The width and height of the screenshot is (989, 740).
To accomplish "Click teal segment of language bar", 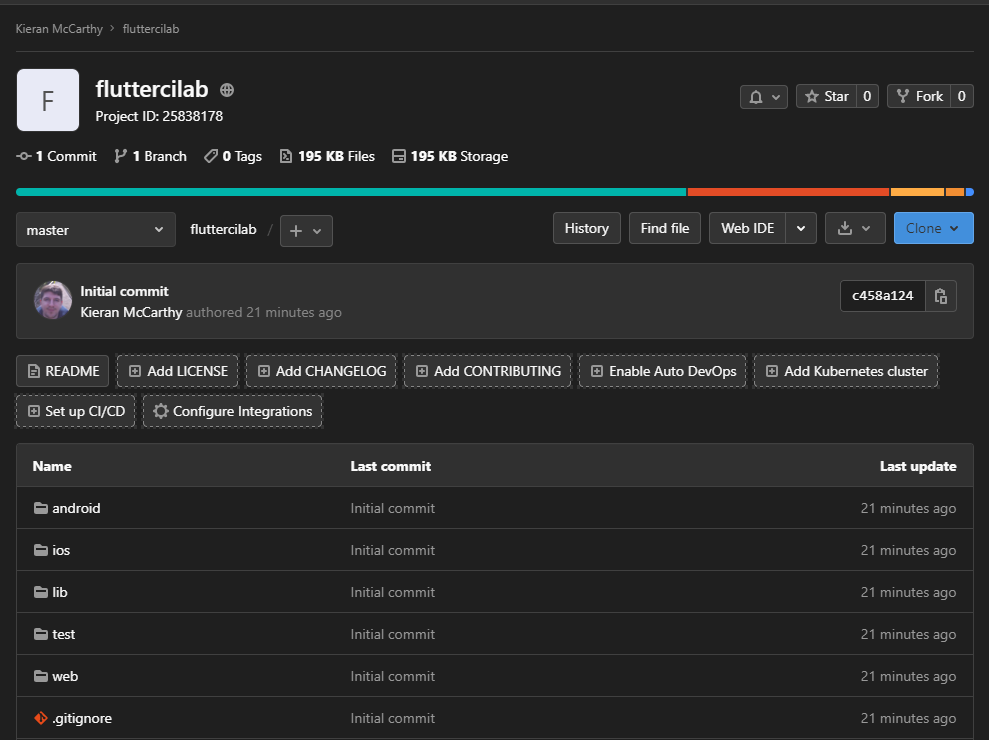I will 351,192.
